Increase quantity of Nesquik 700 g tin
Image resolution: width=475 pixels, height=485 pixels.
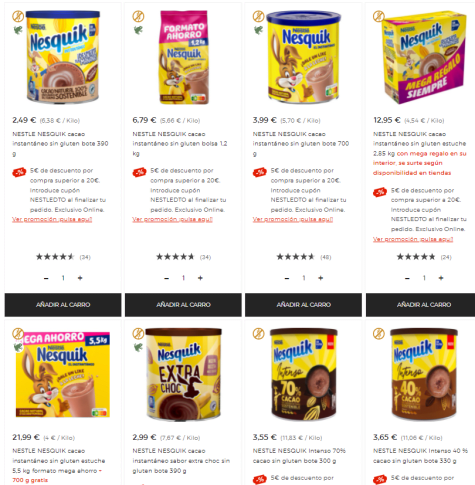point(321,278)
